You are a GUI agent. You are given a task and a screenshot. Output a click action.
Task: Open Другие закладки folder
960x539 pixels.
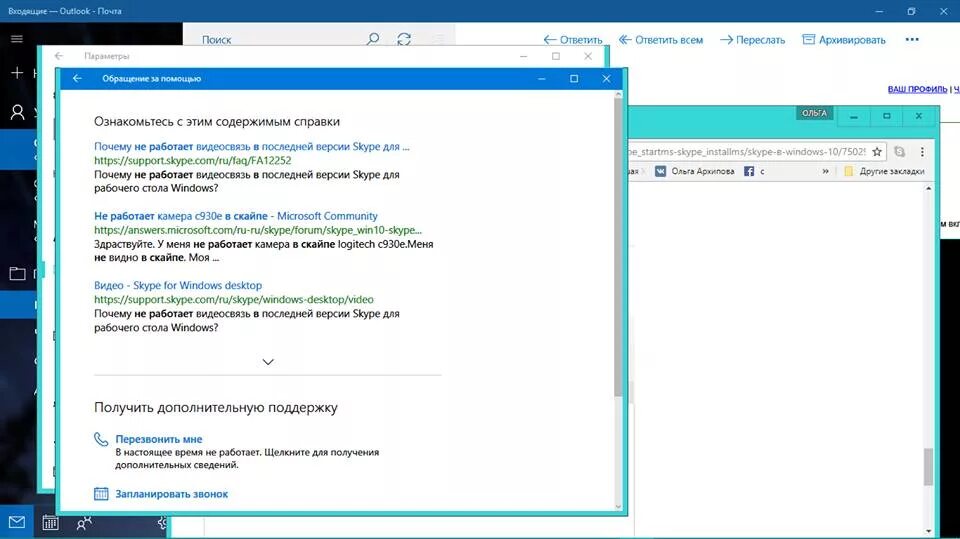click(884, 172)
